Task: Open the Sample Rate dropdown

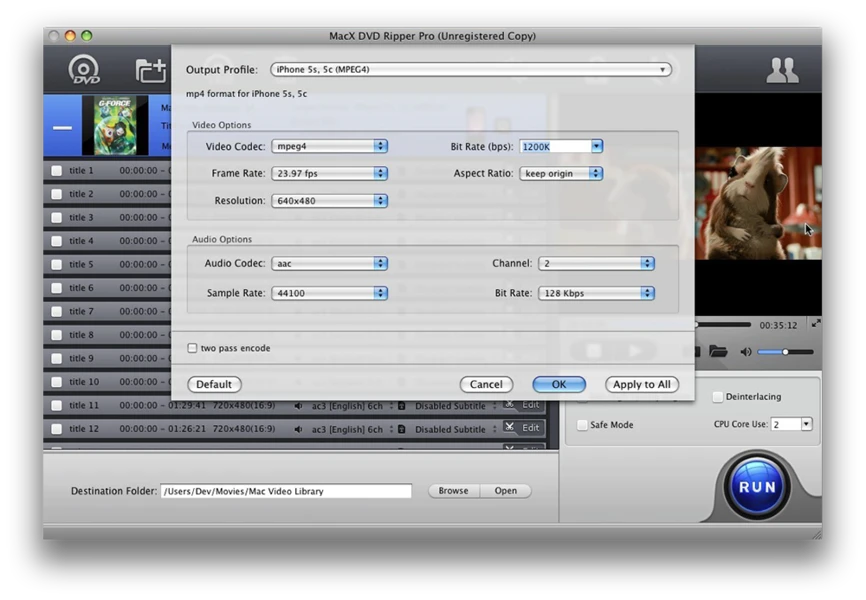Action: point(329,293)
